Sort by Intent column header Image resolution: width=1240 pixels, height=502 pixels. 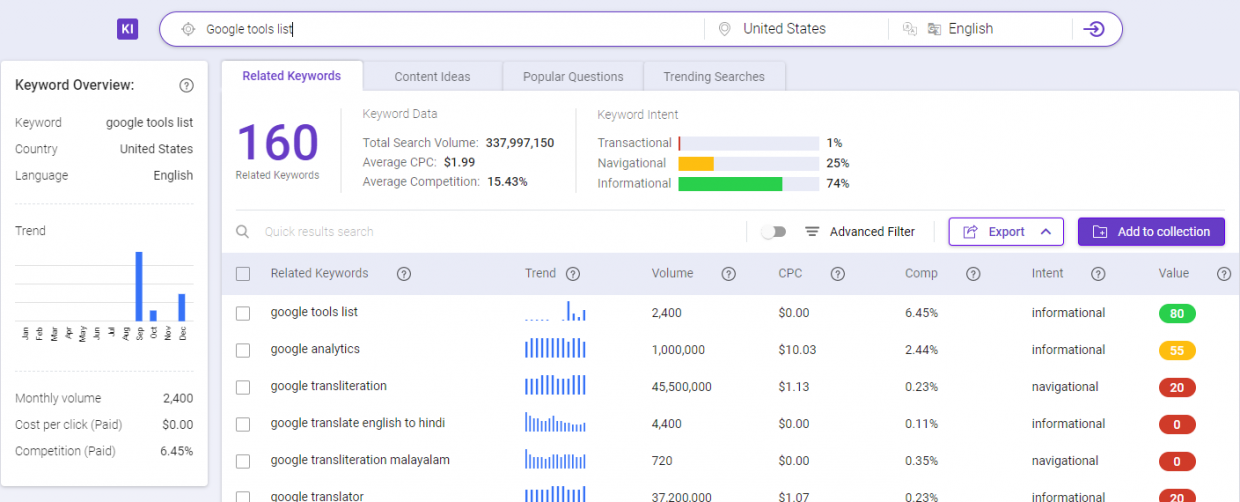coord(1048,274)
